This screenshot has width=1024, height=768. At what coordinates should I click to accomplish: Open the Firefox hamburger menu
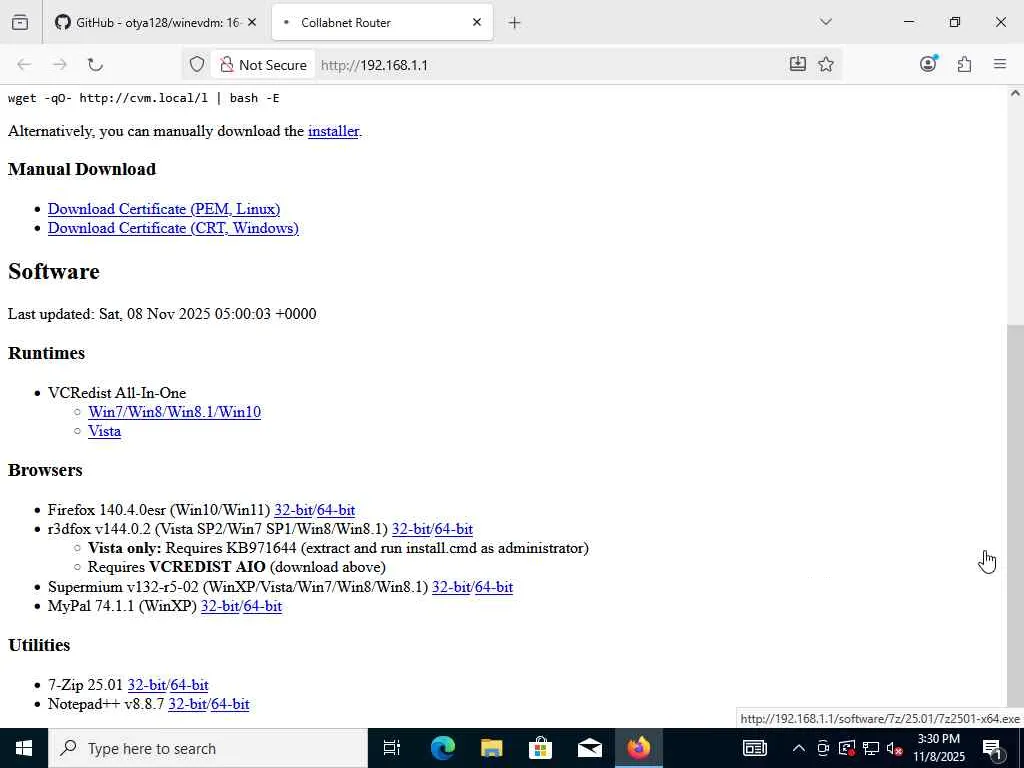point(1000,64)
